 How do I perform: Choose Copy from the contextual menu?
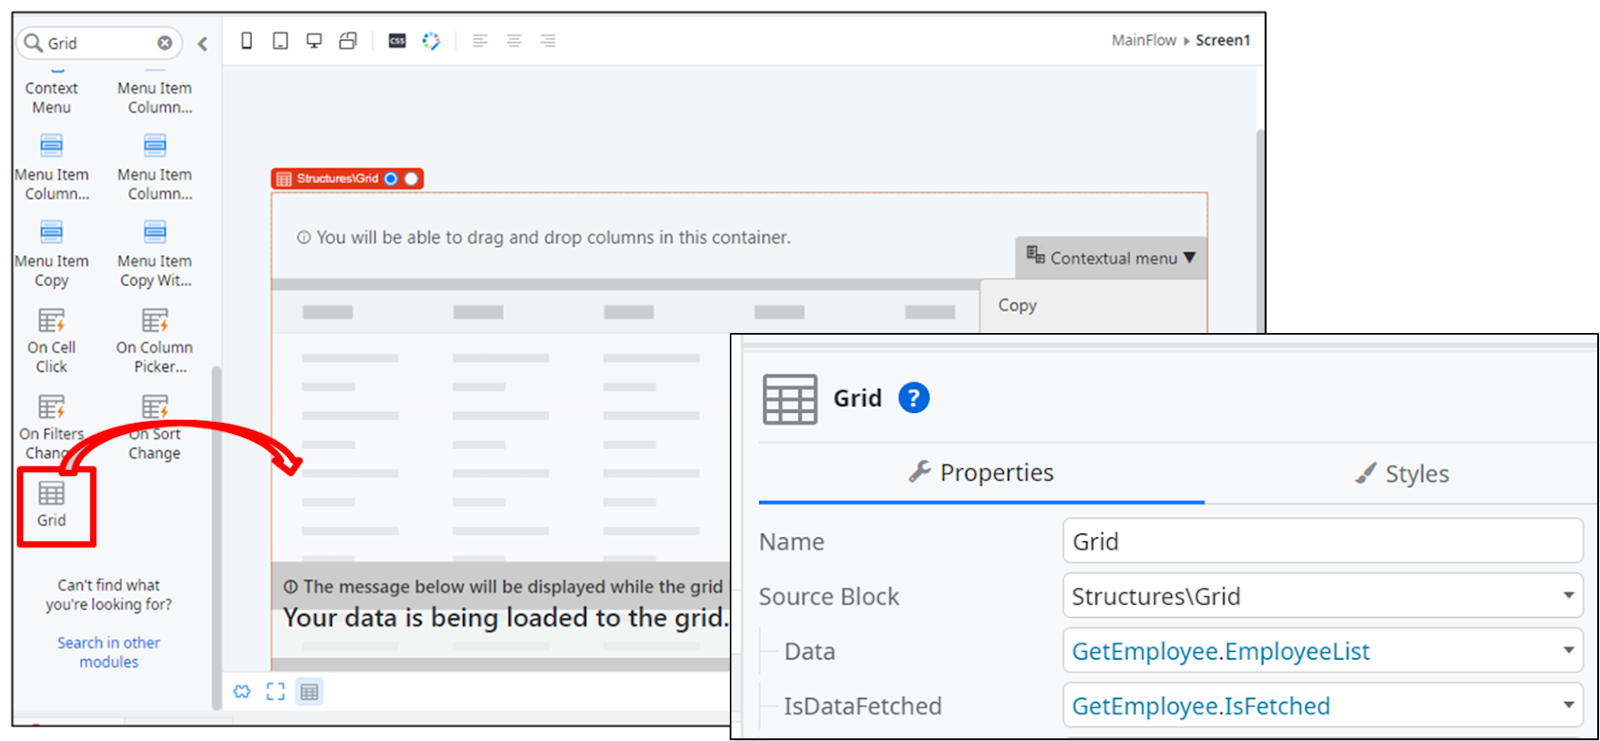[x=1017, y=306]
